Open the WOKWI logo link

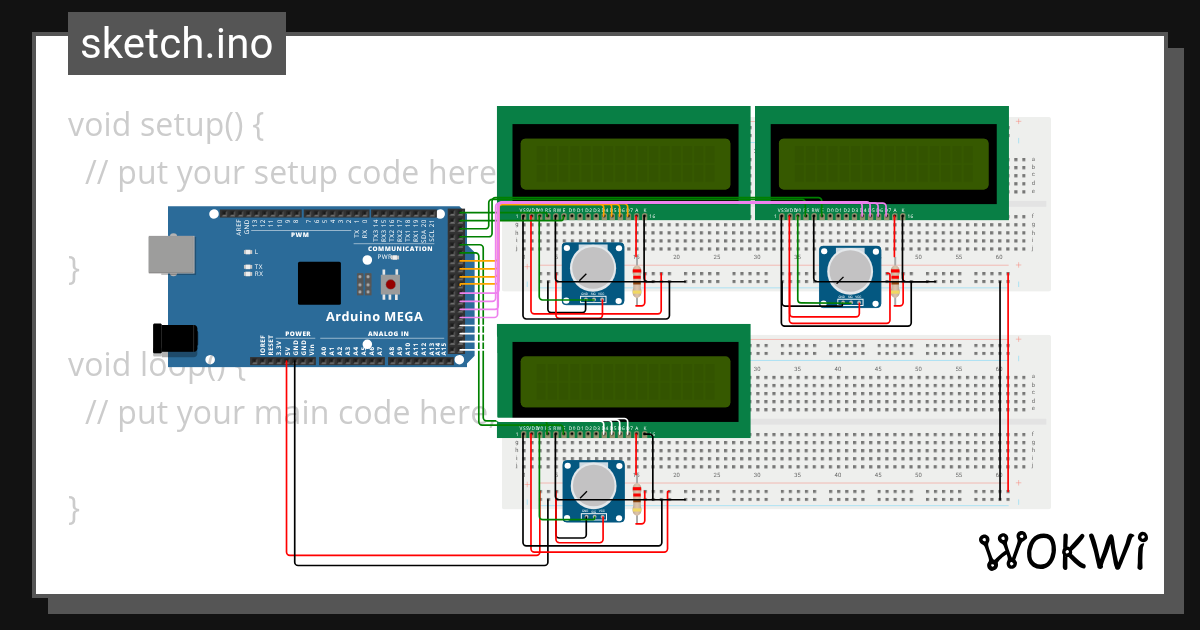point(1065,549)
